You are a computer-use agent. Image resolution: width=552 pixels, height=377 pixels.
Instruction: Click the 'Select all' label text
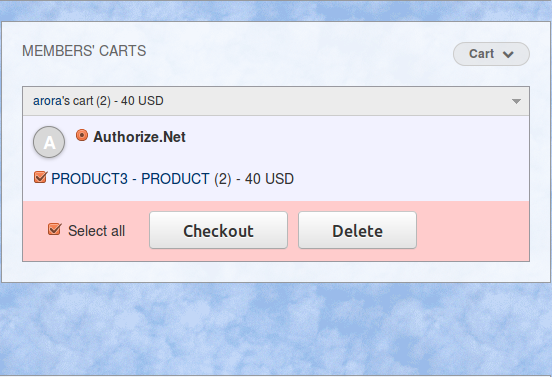(96, 231)
